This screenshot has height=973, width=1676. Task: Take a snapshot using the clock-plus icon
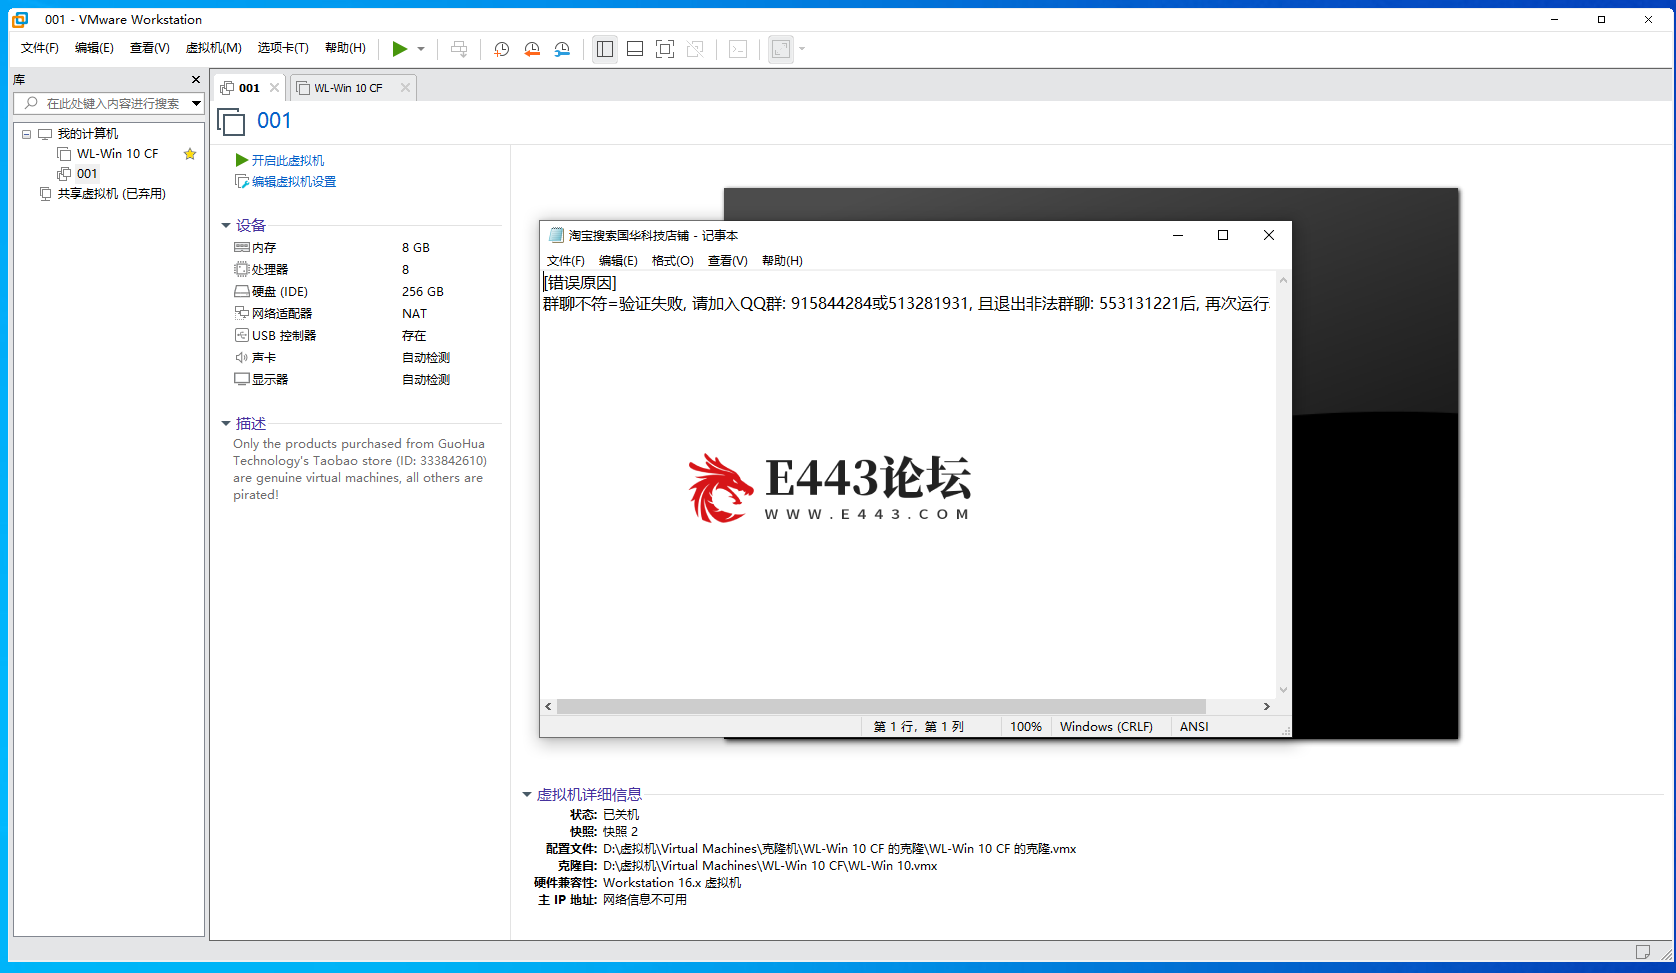(502, 49)
